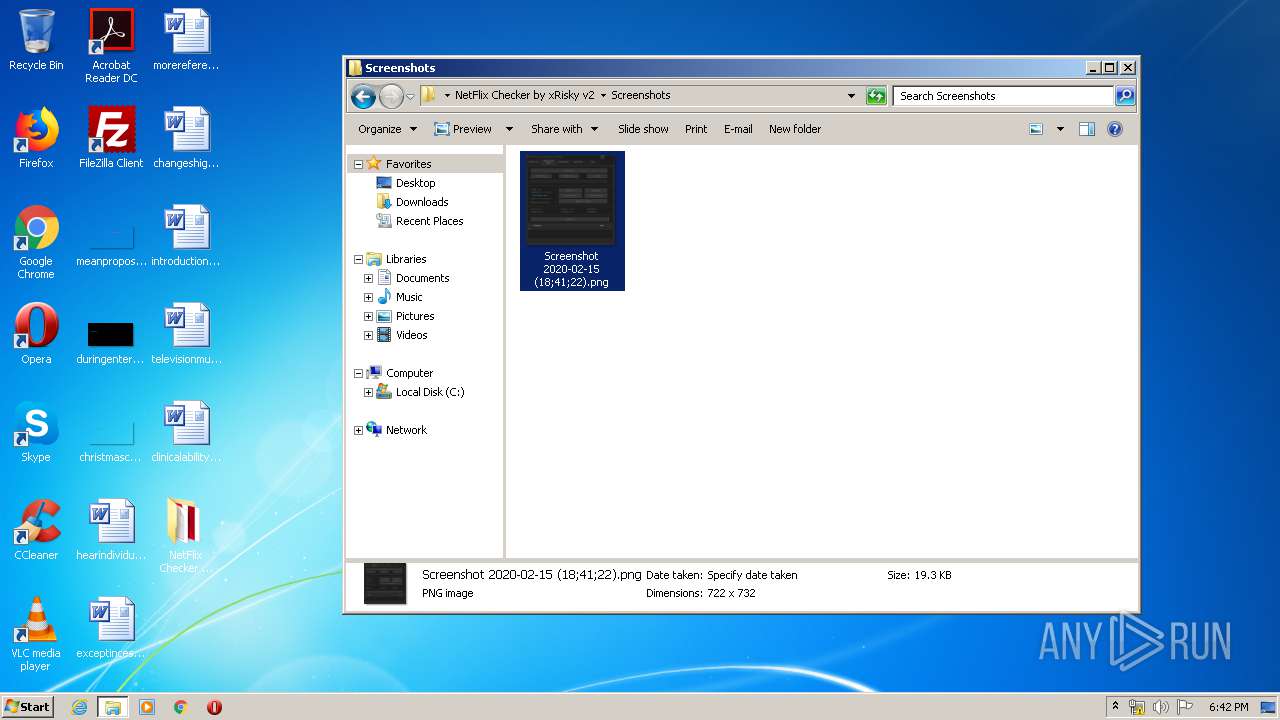Select the clinicalability Word document icon
The width and height of the screenshot is (1280, 720).
tap(186, 432)
